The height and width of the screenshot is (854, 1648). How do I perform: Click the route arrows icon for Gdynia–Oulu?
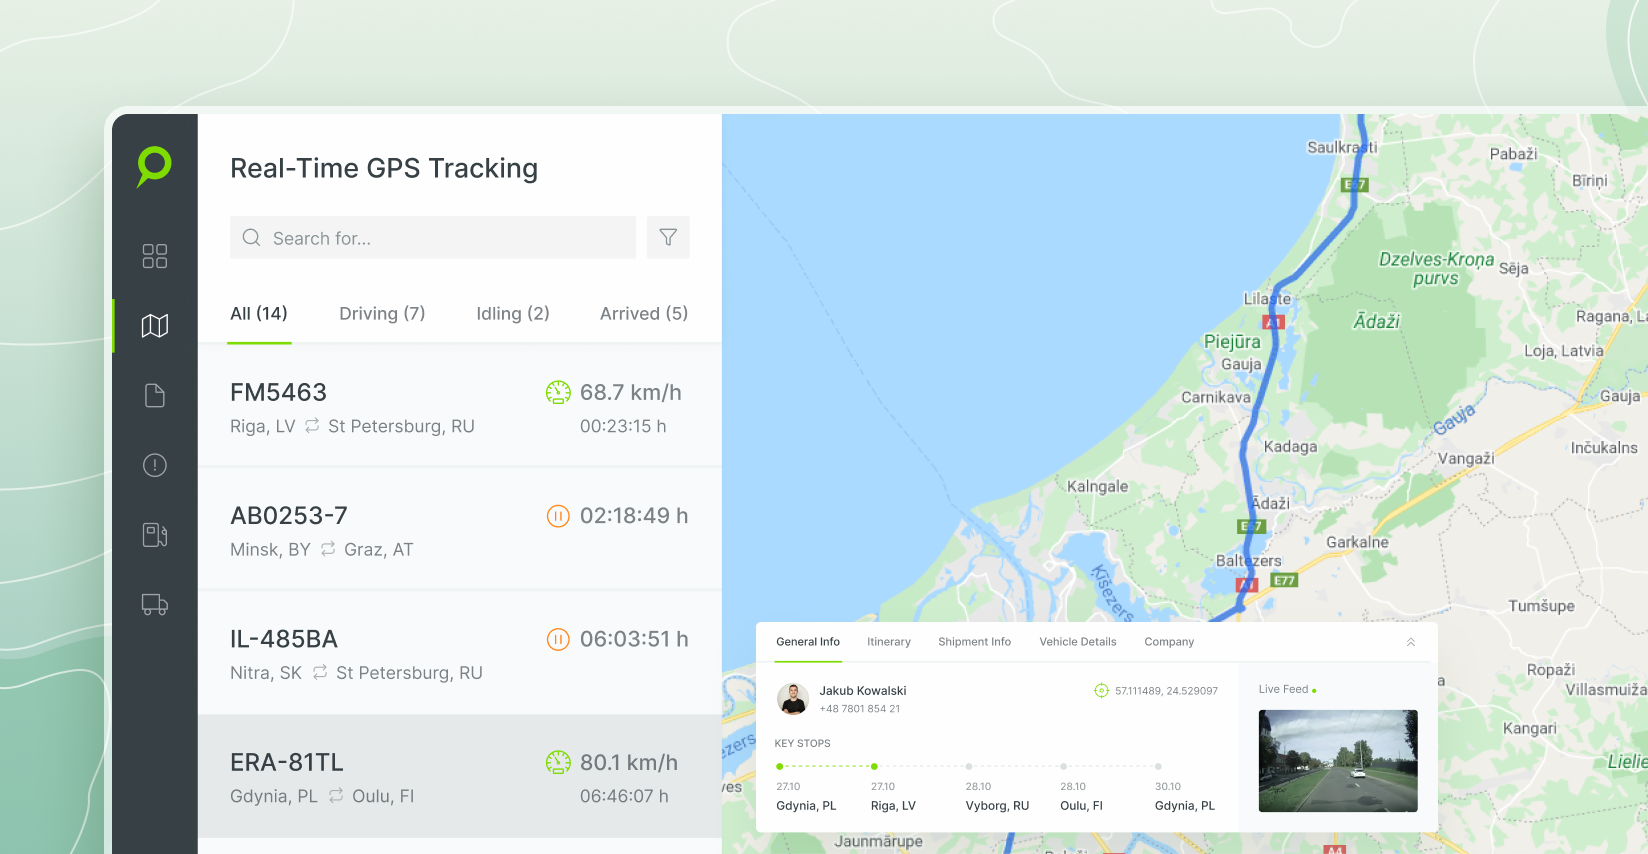click(x=336, y=795)
